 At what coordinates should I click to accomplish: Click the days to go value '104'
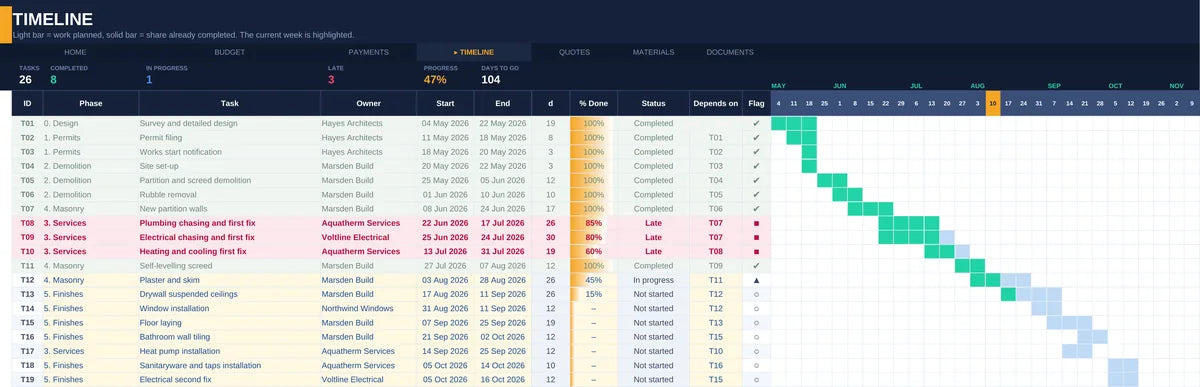coord(491,80)
